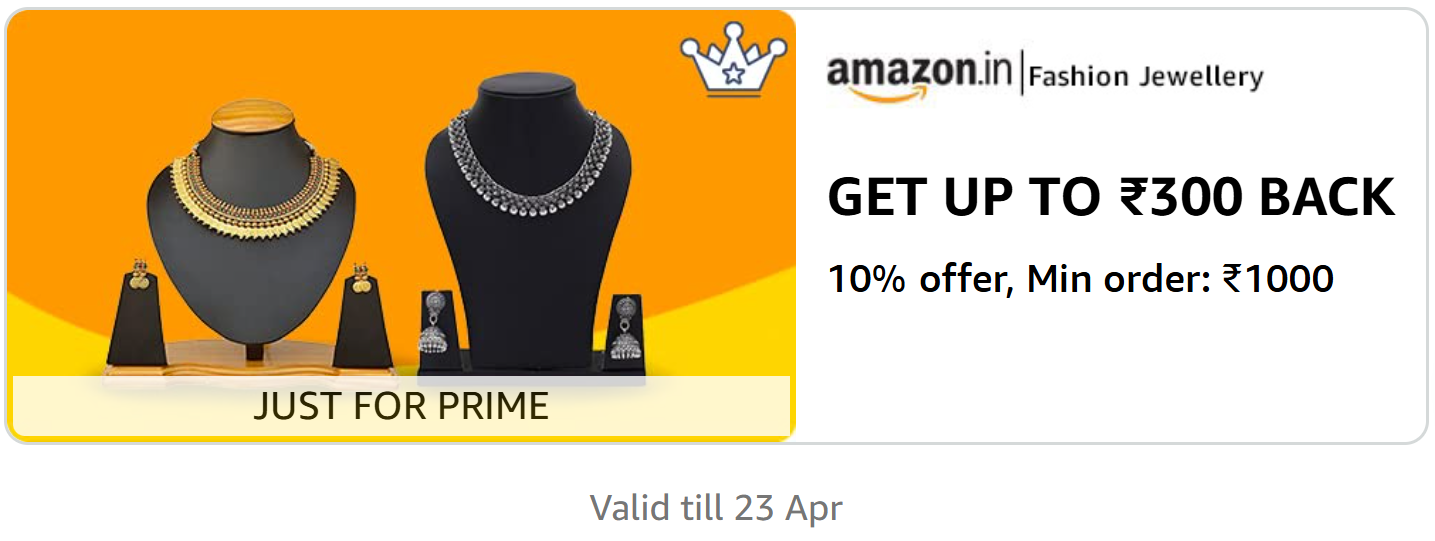Select the gold necklace on grey bust

[x=250, y=190]
